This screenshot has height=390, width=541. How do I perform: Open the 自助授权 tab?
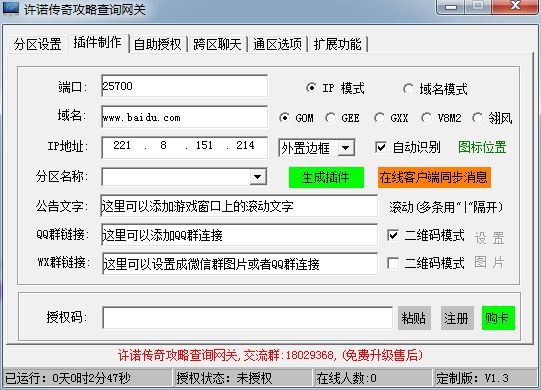(x=158, y=44)
